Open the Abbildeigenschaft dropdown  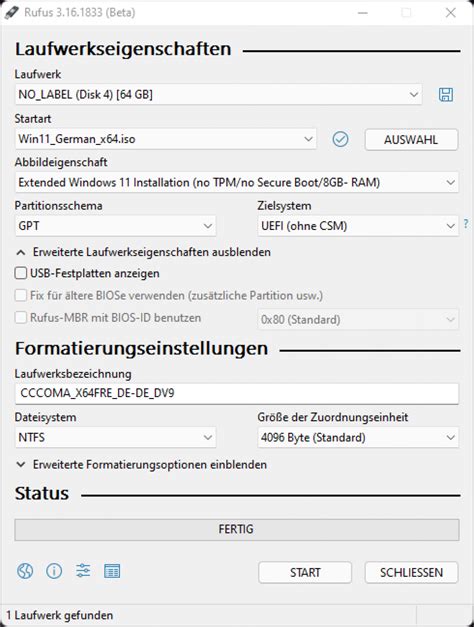(237, 182)
